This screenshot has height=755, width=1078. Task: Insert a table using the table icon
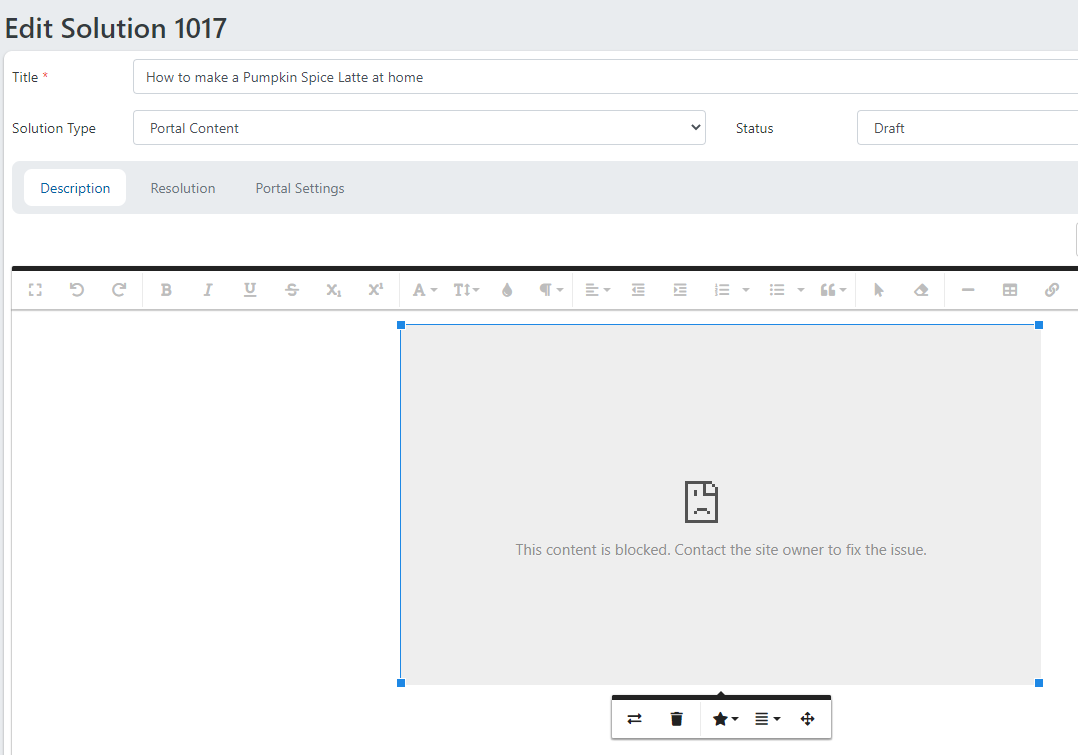pyautogui.click(x=1010, y=290)
